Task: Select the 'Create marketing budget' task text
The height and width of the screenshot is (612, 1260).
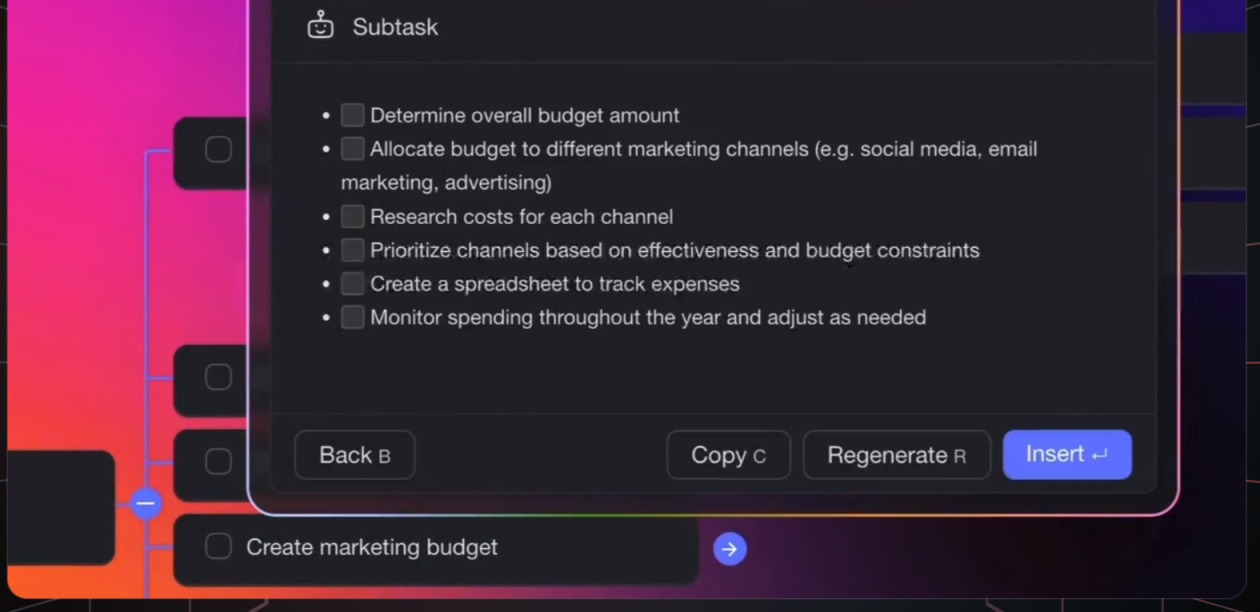Action: coord(372,547)
